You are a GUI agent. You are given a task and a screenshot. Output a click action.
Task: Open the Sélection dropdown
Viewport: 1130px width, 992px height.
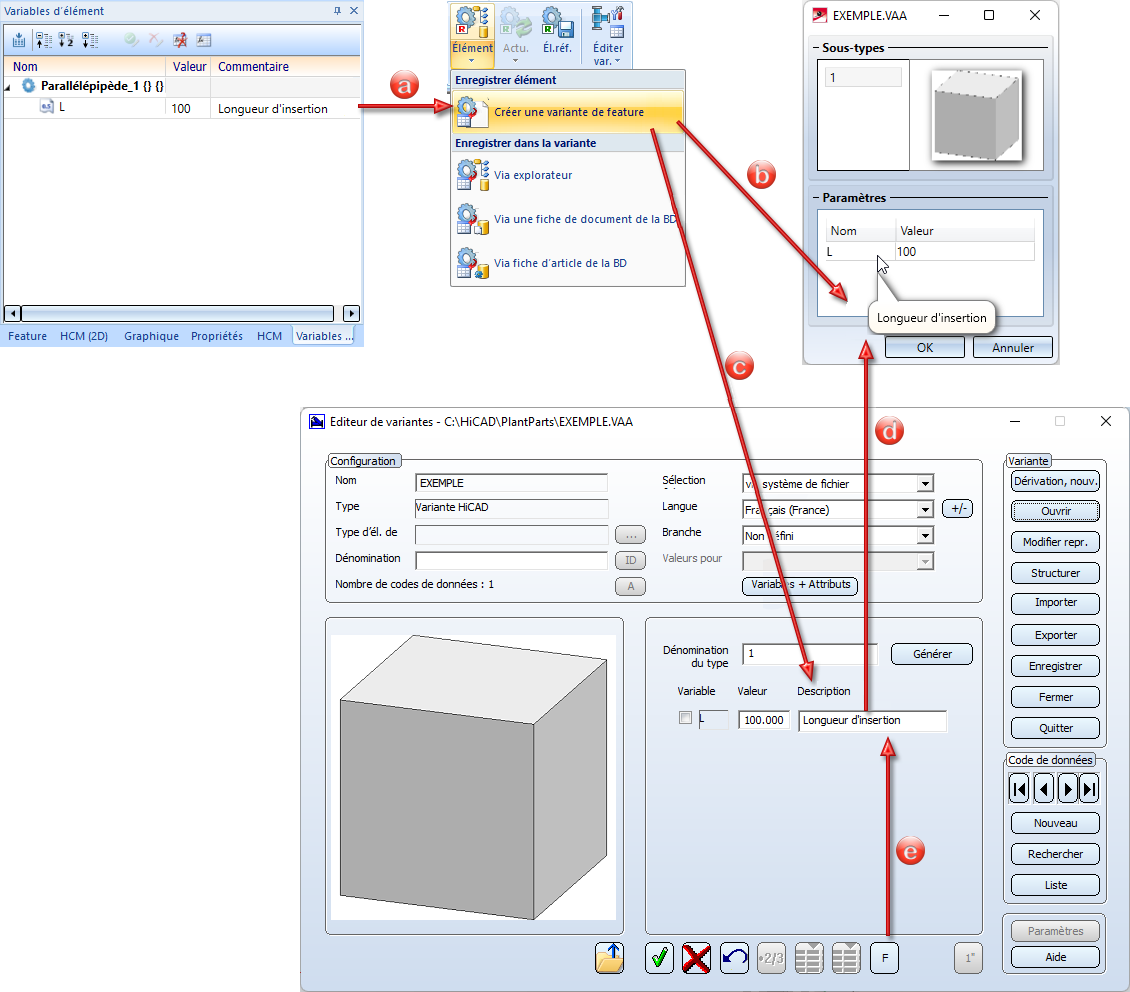pos(925,484)
